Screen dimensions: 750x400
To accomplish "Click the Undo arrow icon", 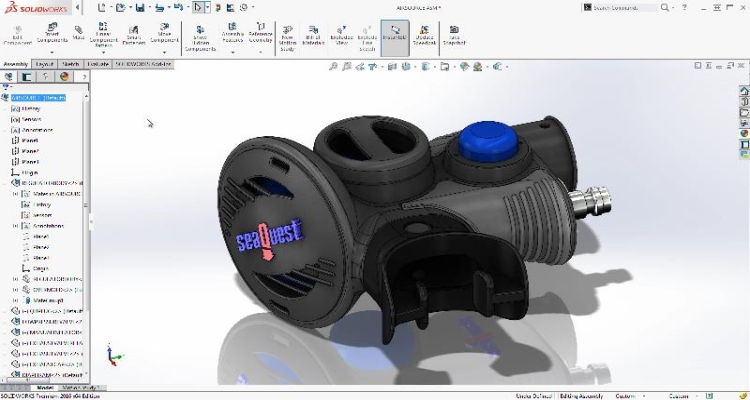I will tap(178, 7).
